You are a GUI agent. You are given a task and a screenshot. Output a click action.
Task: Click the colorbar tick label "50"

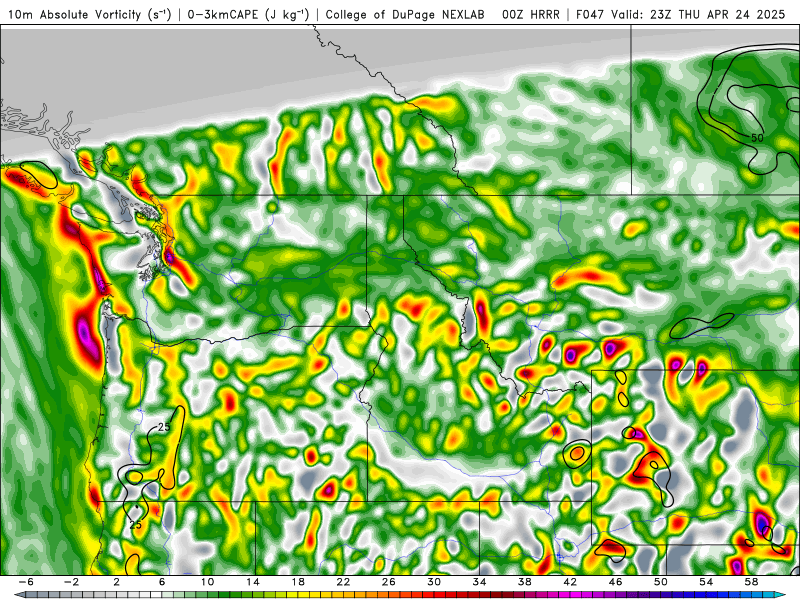tap(661, 582)
